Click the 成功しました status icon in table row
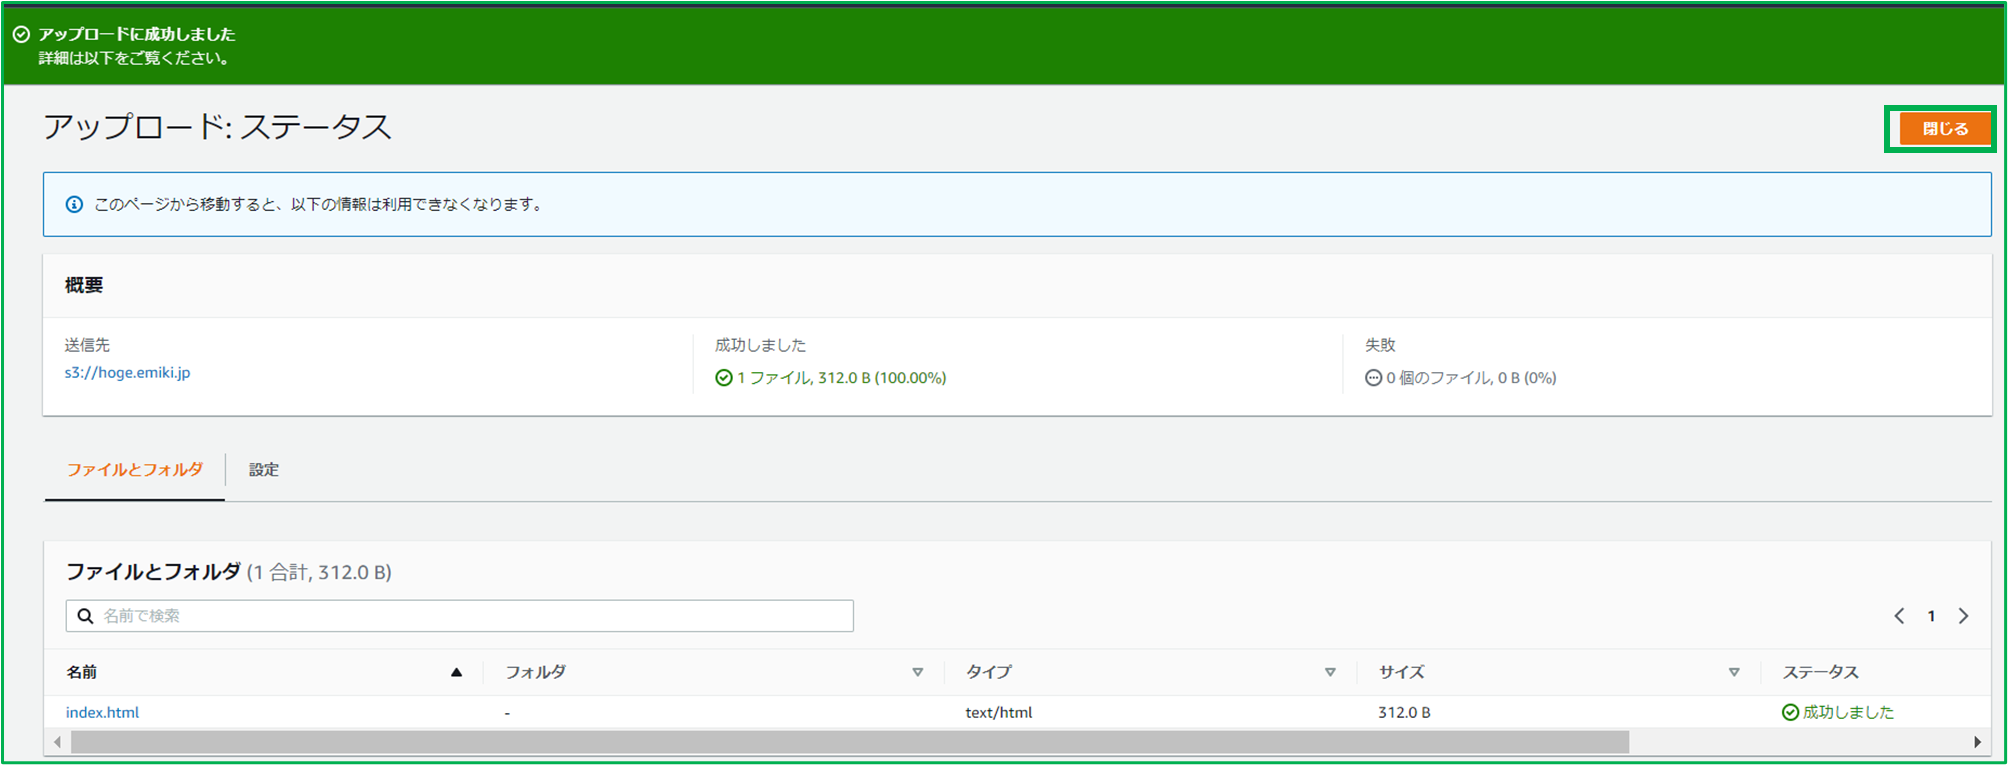The width and height of the screenshot is (2008, 765). 1790,712
